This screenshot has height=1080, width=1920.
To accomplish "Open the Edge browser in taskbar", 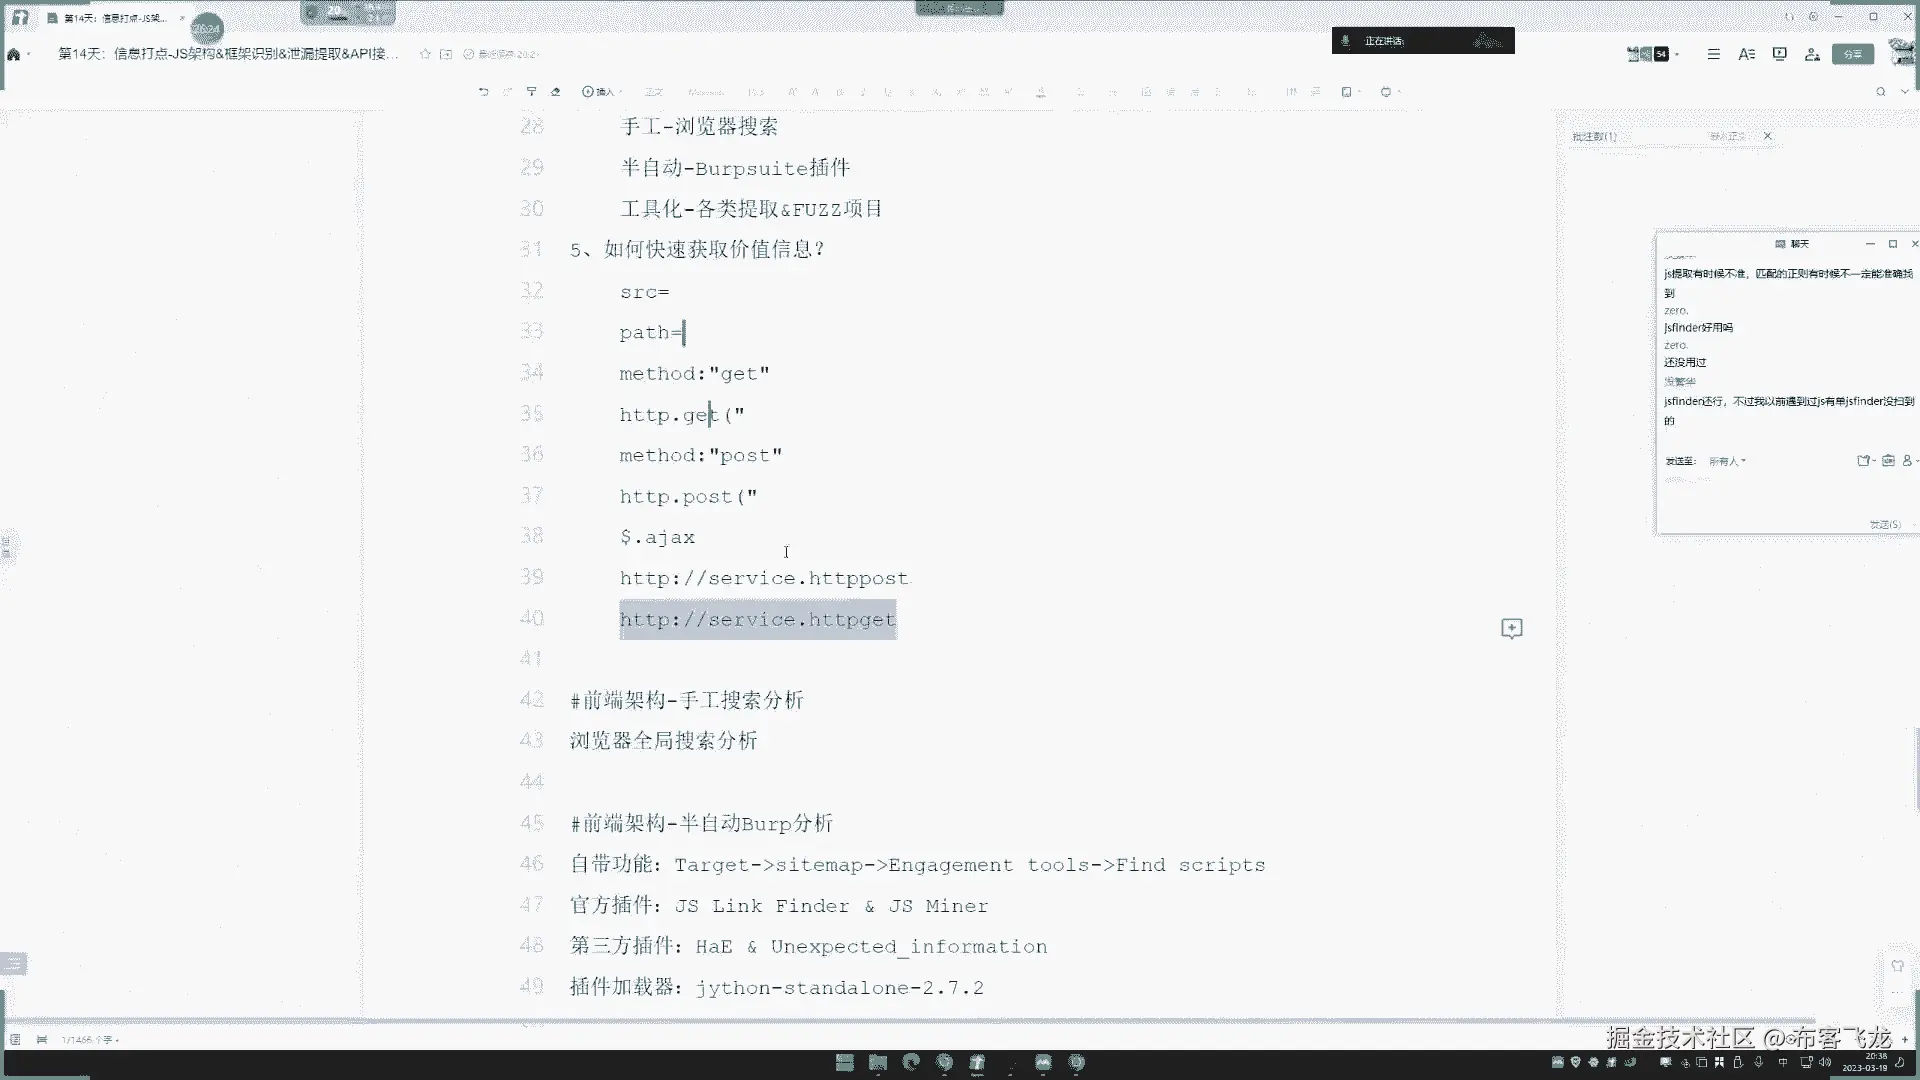I will point(910,1063).
